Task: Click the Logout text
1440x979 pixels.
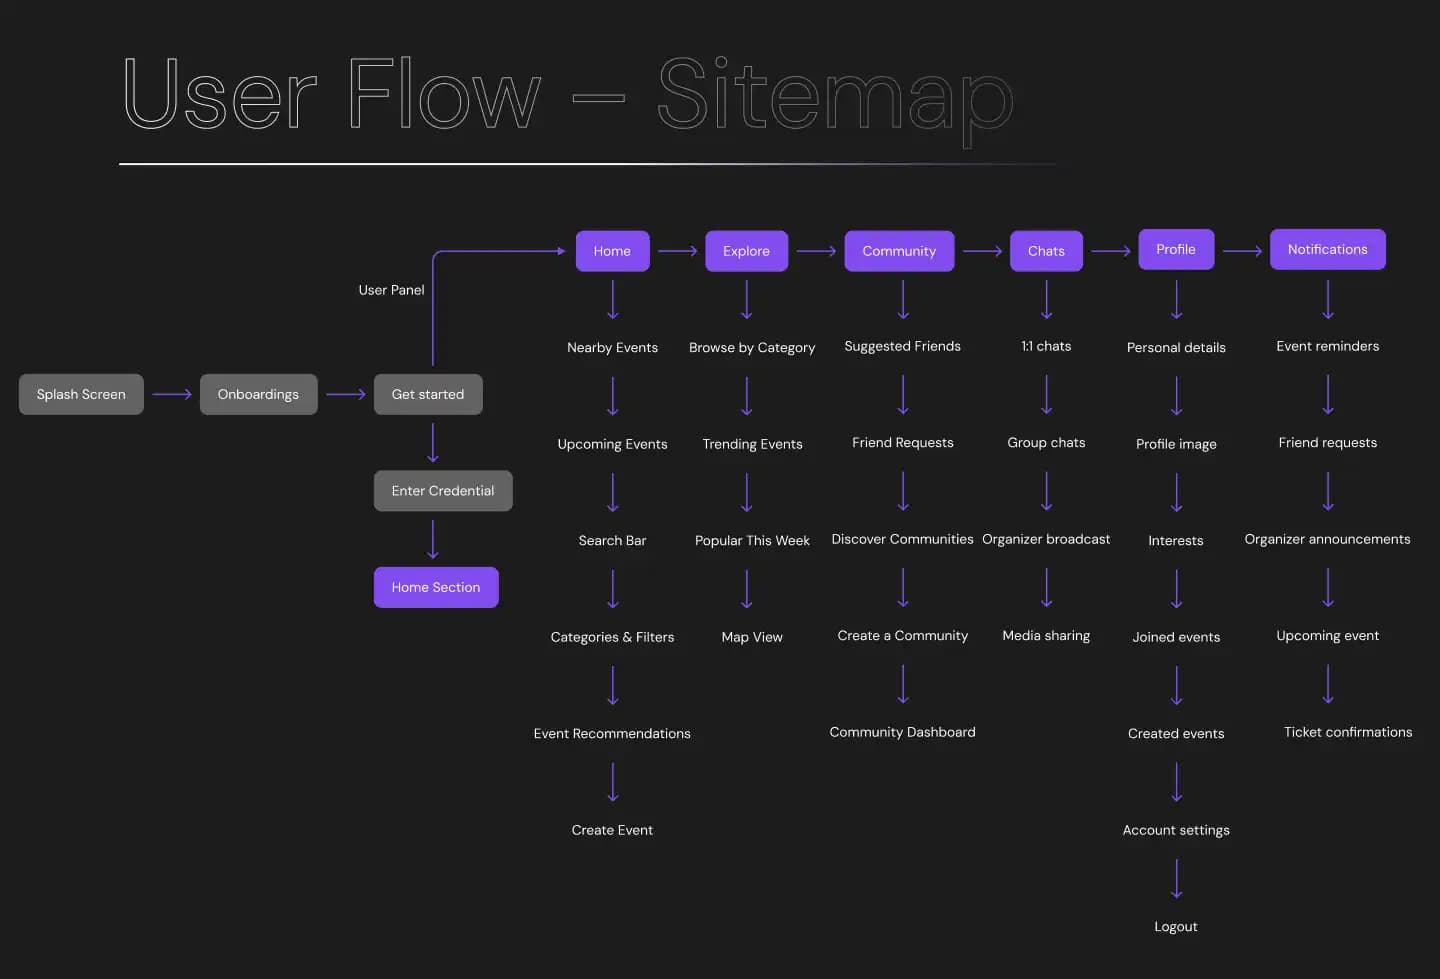Action: [x=1176, y=927]
